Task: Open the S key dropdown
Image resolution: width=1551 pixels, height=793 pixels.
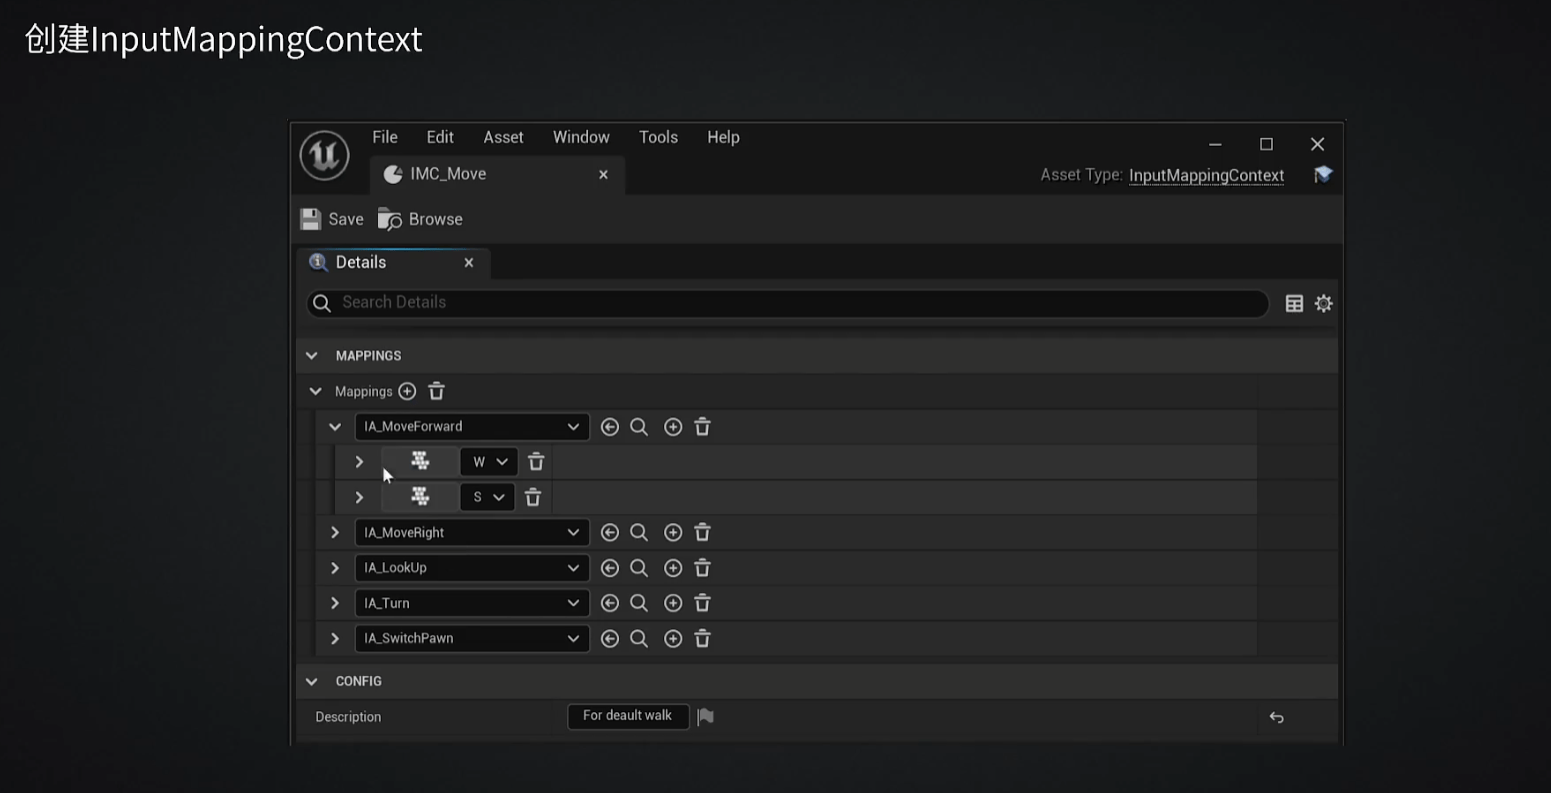Action: pyautogui.click(x=488, y=497)
